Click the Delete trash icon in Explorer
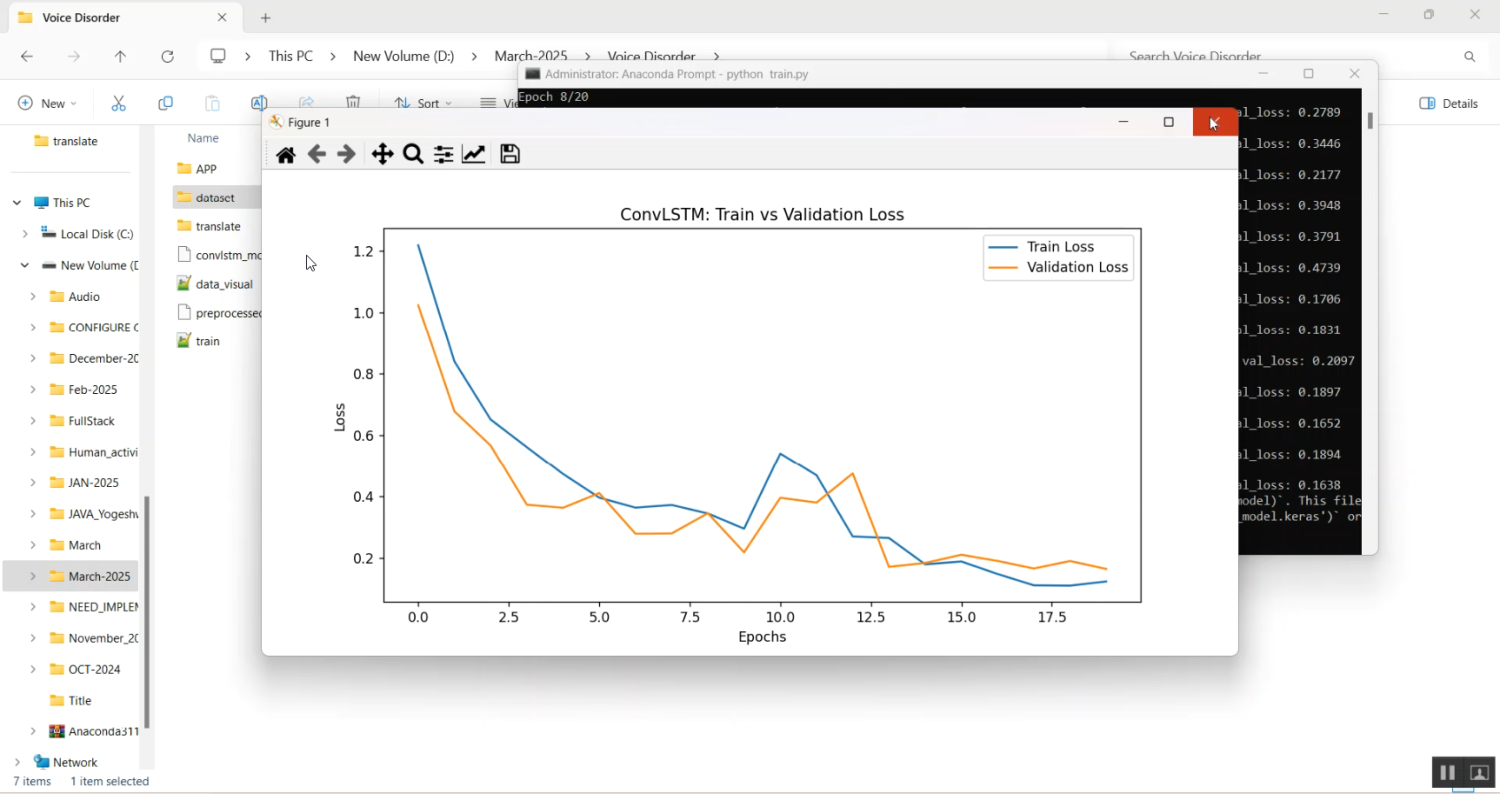 click(353, 102)
